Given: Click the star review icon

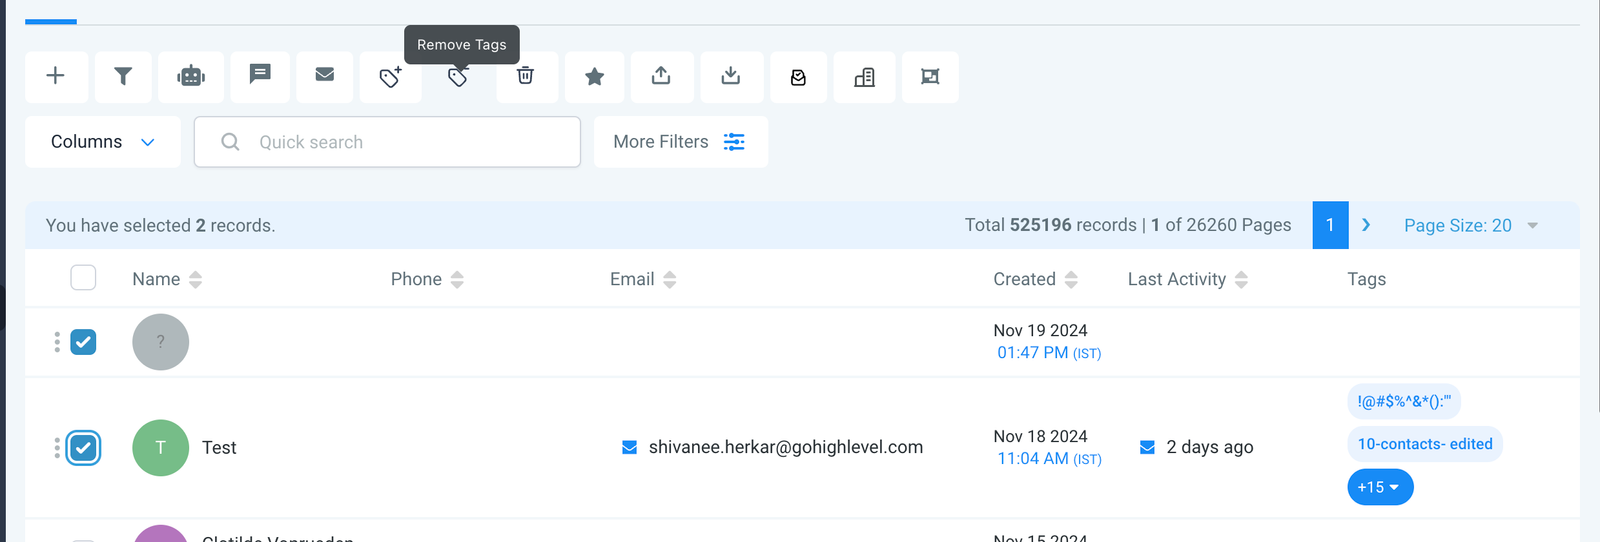Looking at the screenshot, I should (x=595, y=77).
